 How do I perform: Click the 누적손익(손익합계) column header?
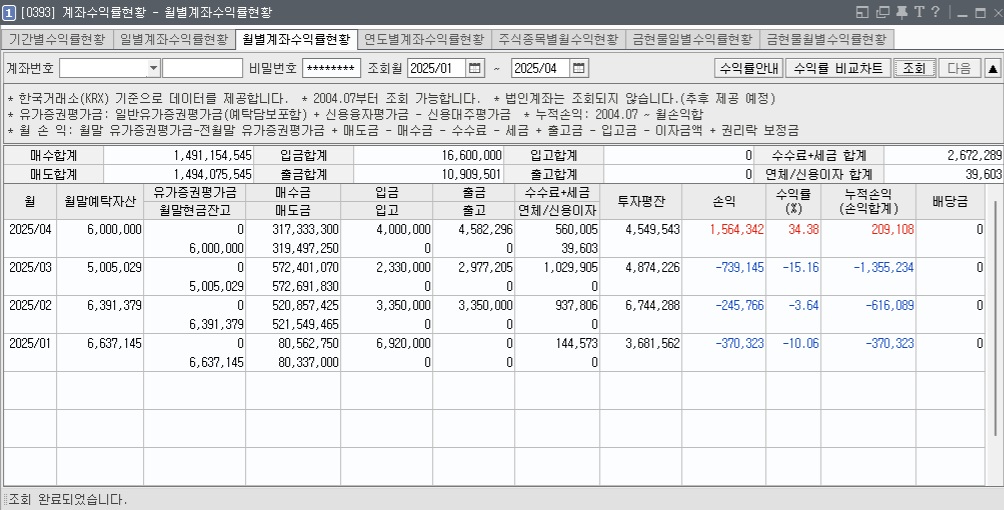[868, 201]
